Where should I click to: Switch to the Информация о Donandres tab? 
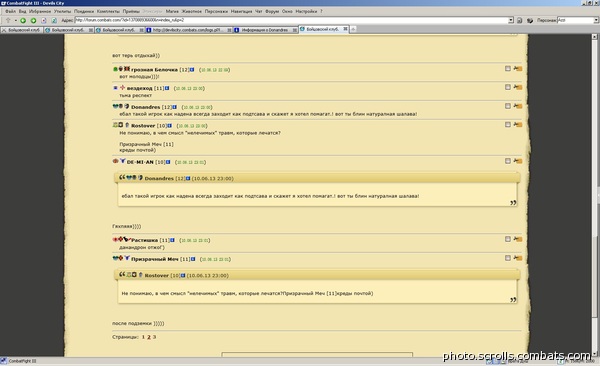pyautogui.click(x=265, y=30)
